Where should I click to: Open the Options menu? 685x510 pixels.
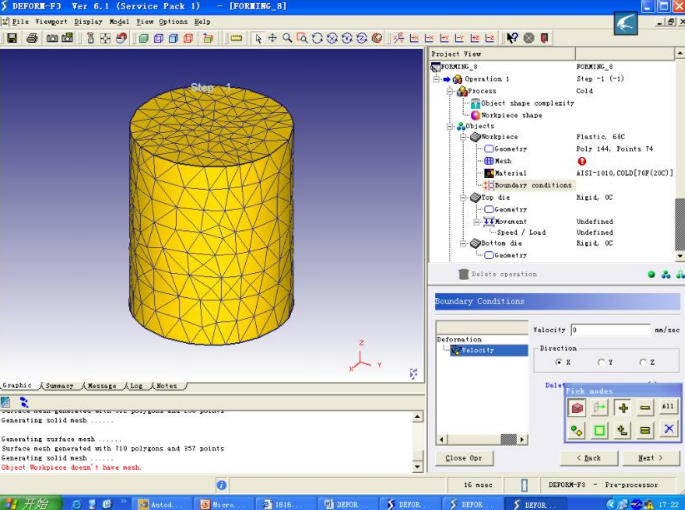coord(173,22)
